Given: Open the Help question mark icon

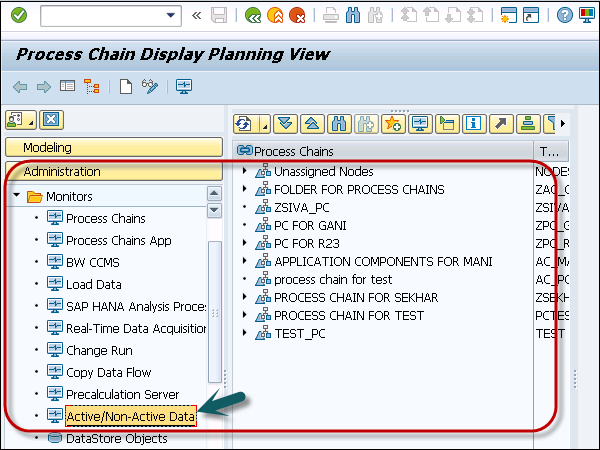Looking at the screenshot, I should click(565, 16).
